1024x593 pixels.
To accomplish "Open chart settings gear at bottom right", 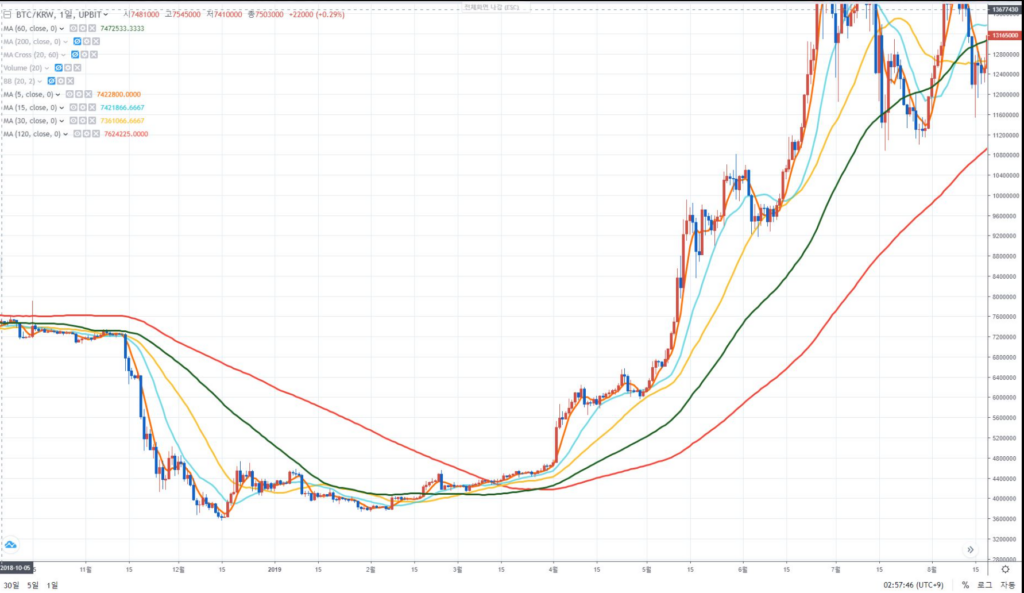I will click(1005, 569).
